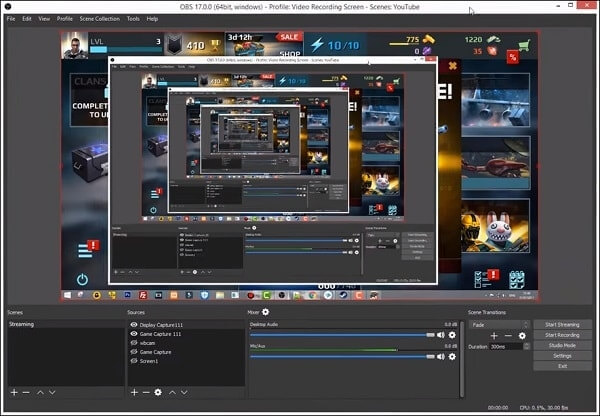Image resolution: width=600 pixels, height=416 pixels.
Task: Add a new source with the plus icon
Action: 134,392
